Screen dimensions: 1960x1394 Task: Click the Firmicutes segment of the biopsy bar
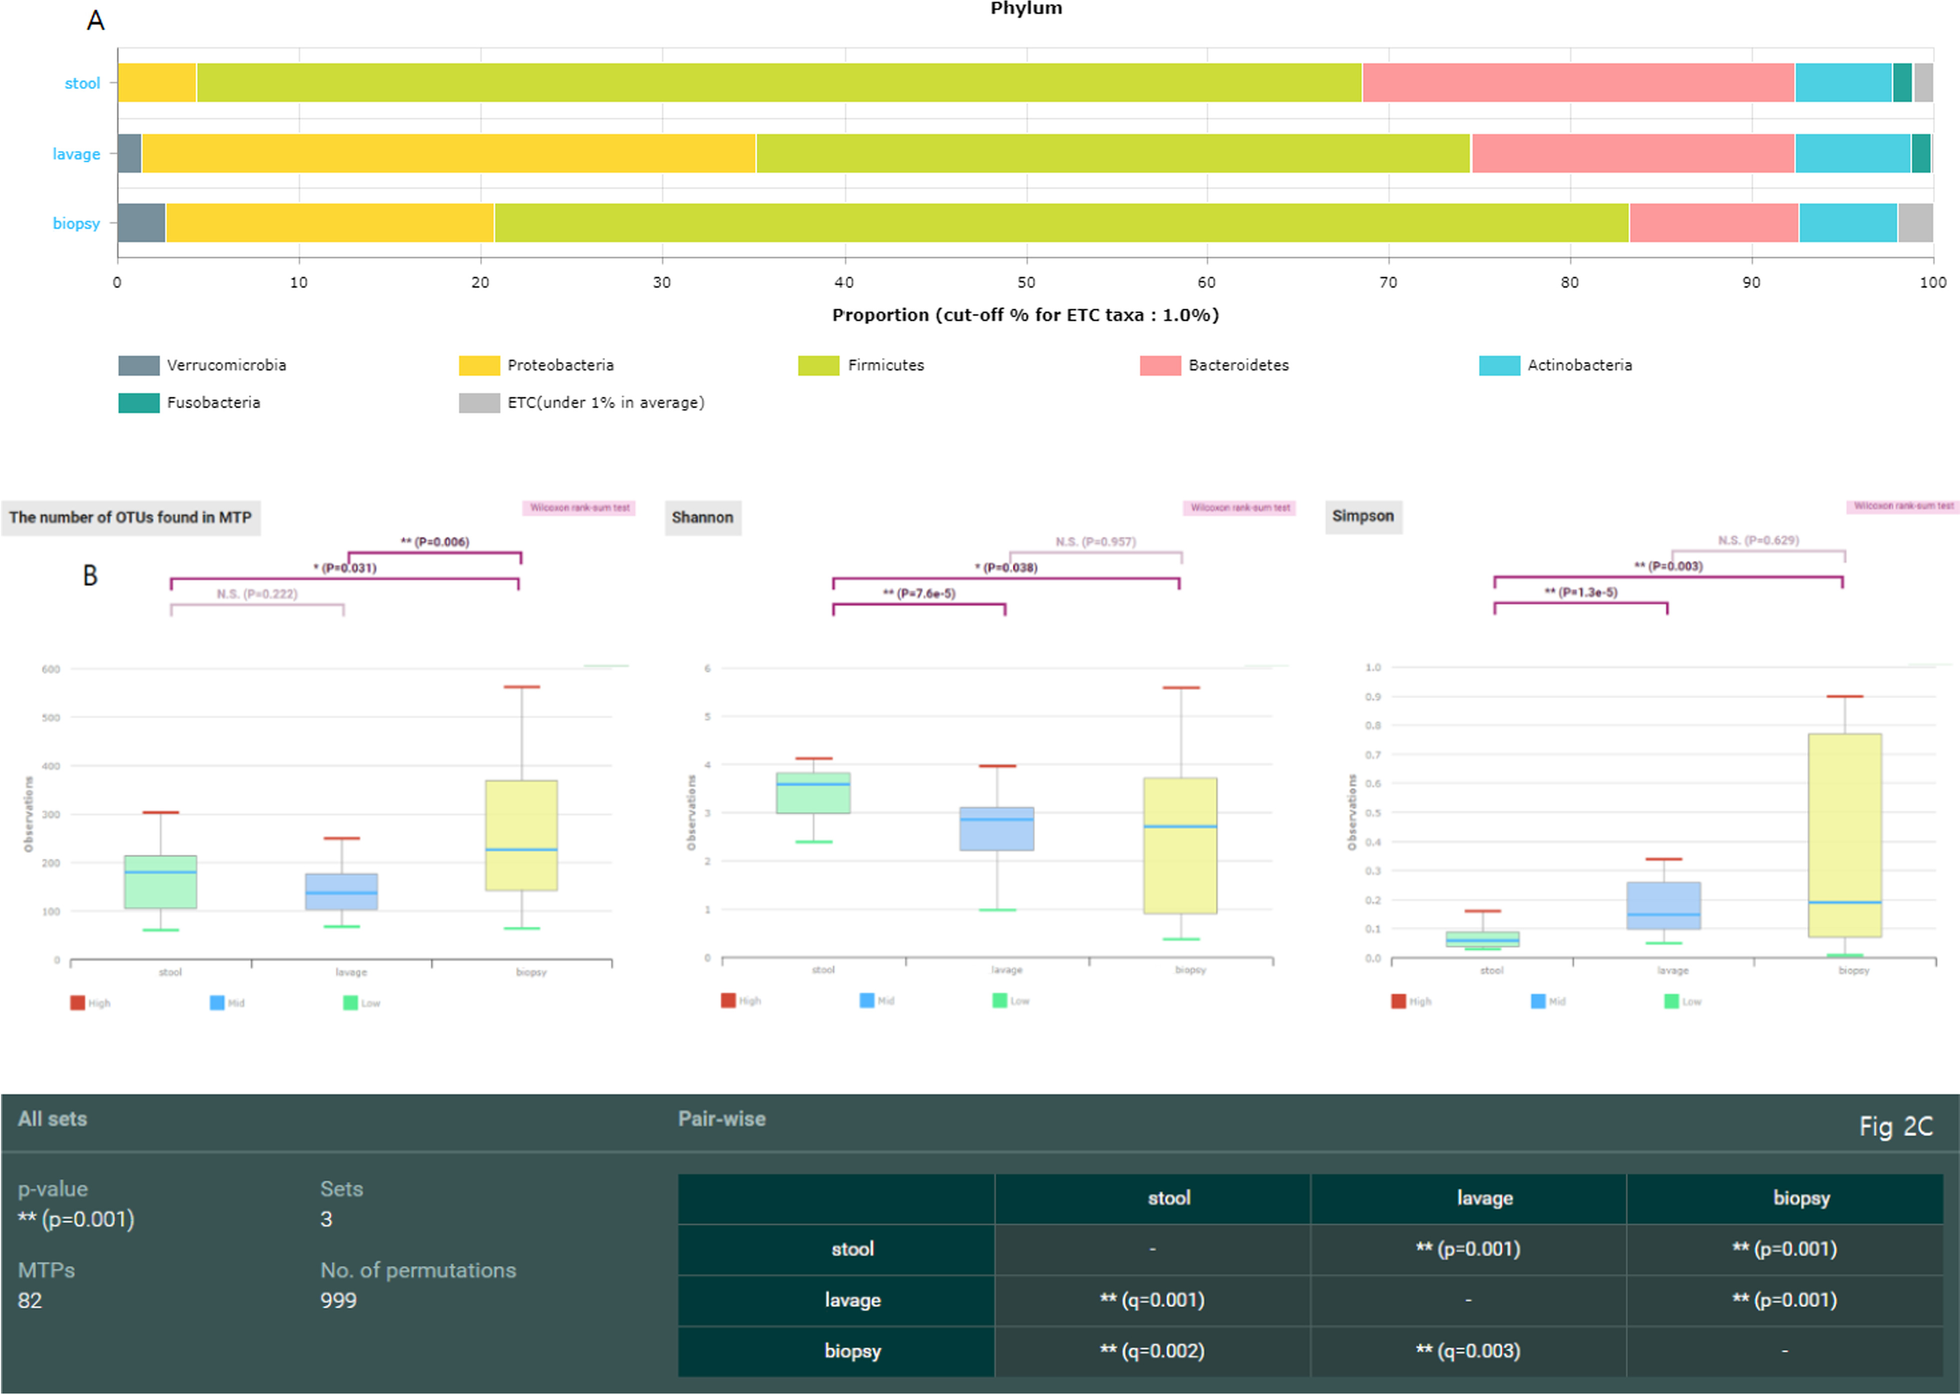pyautogui.click(x=1061, y=223)
